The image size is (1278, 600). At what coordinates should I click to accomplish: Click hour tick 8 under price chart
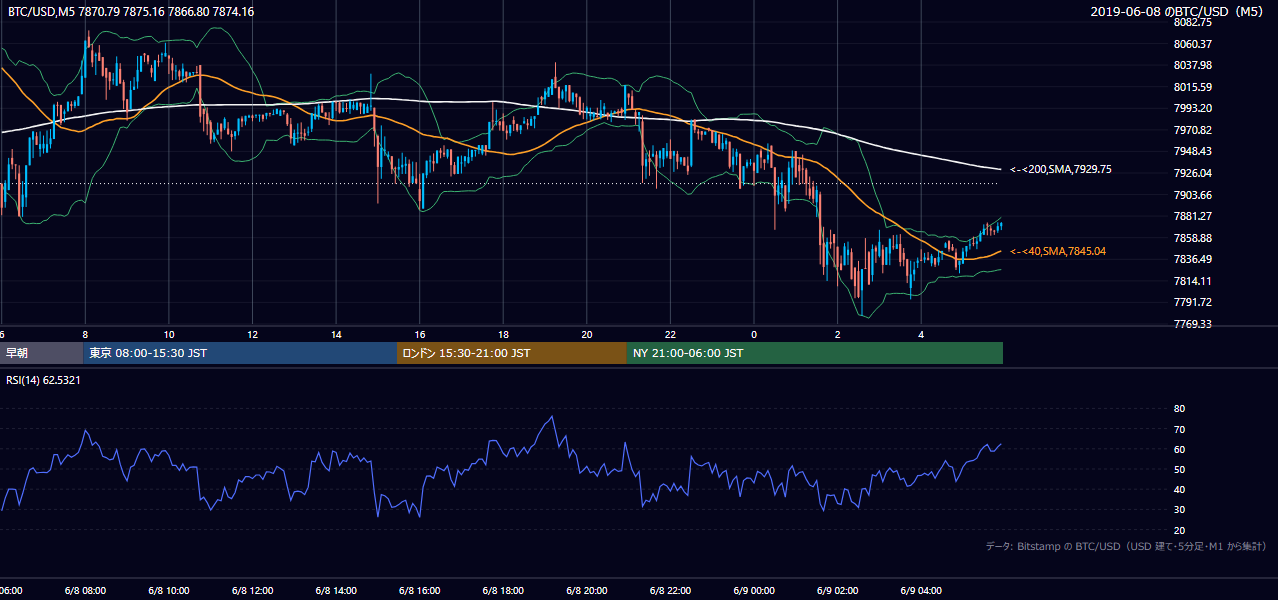pos(85,335)
